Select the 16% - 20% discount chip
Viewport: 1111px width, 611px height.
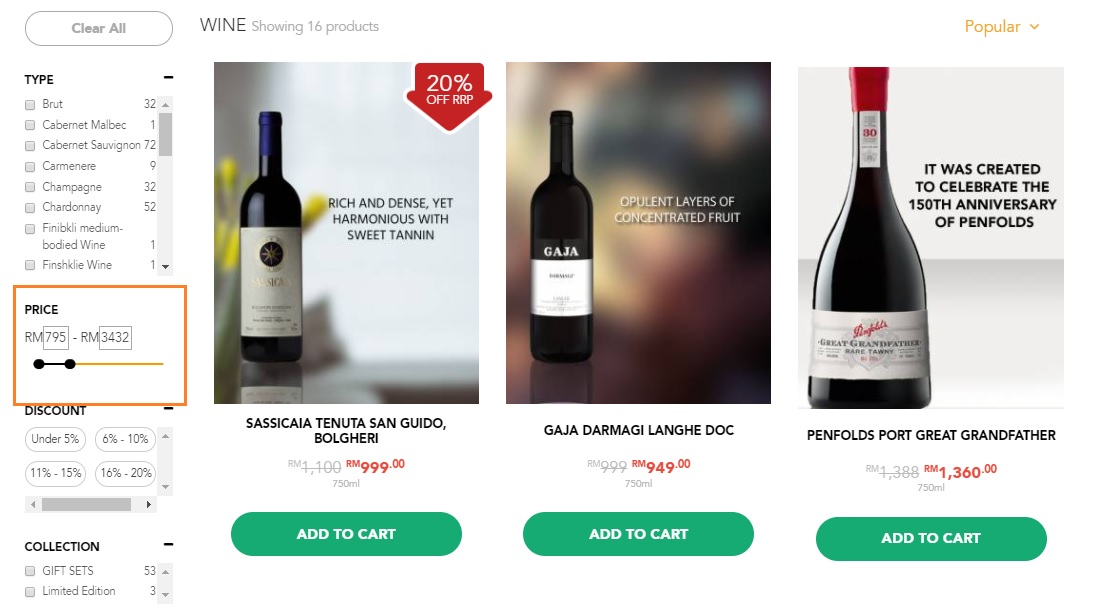pyautogui.click(x=126, y=473)
